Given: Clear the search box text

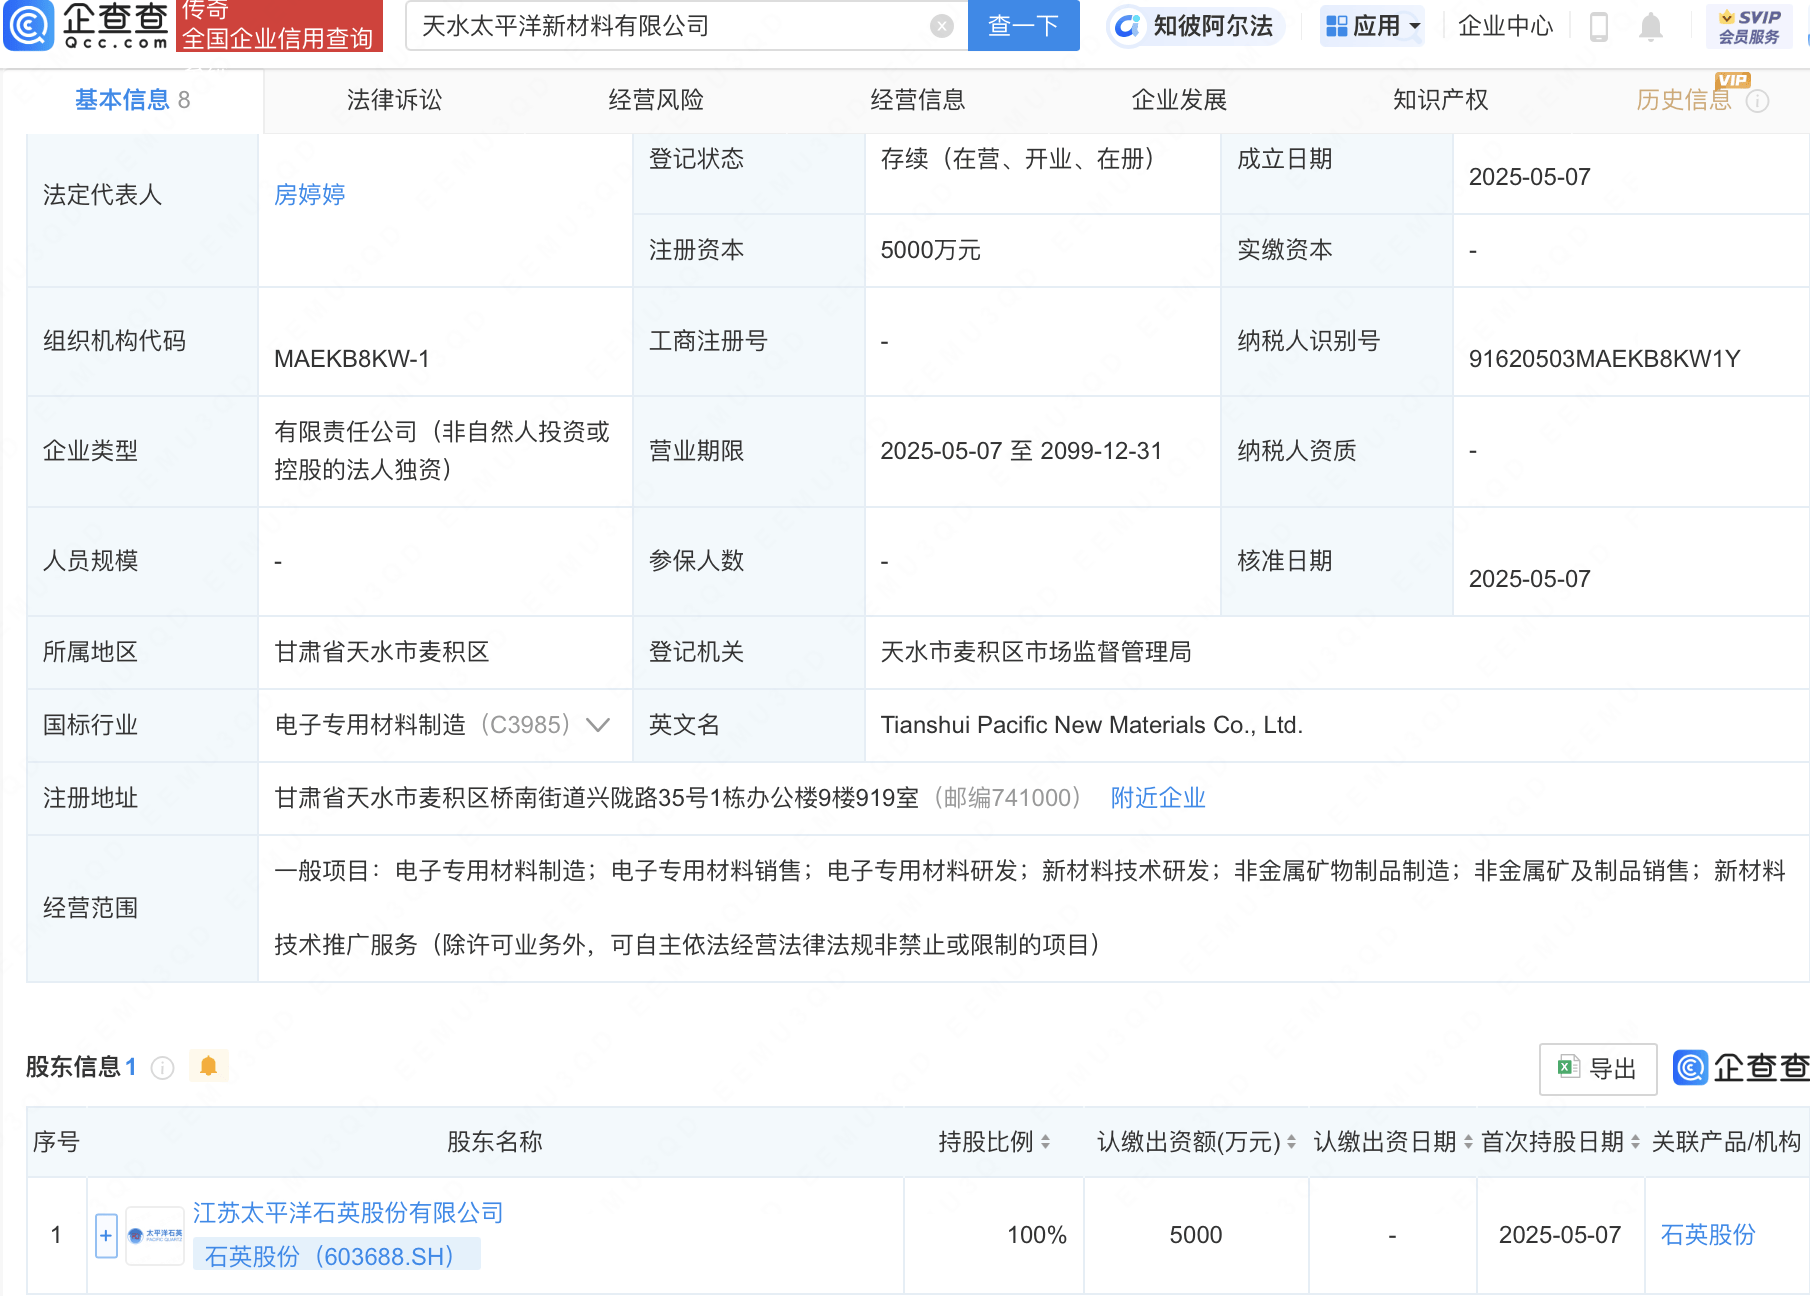Looking at the screenshot, I should 941,26.
